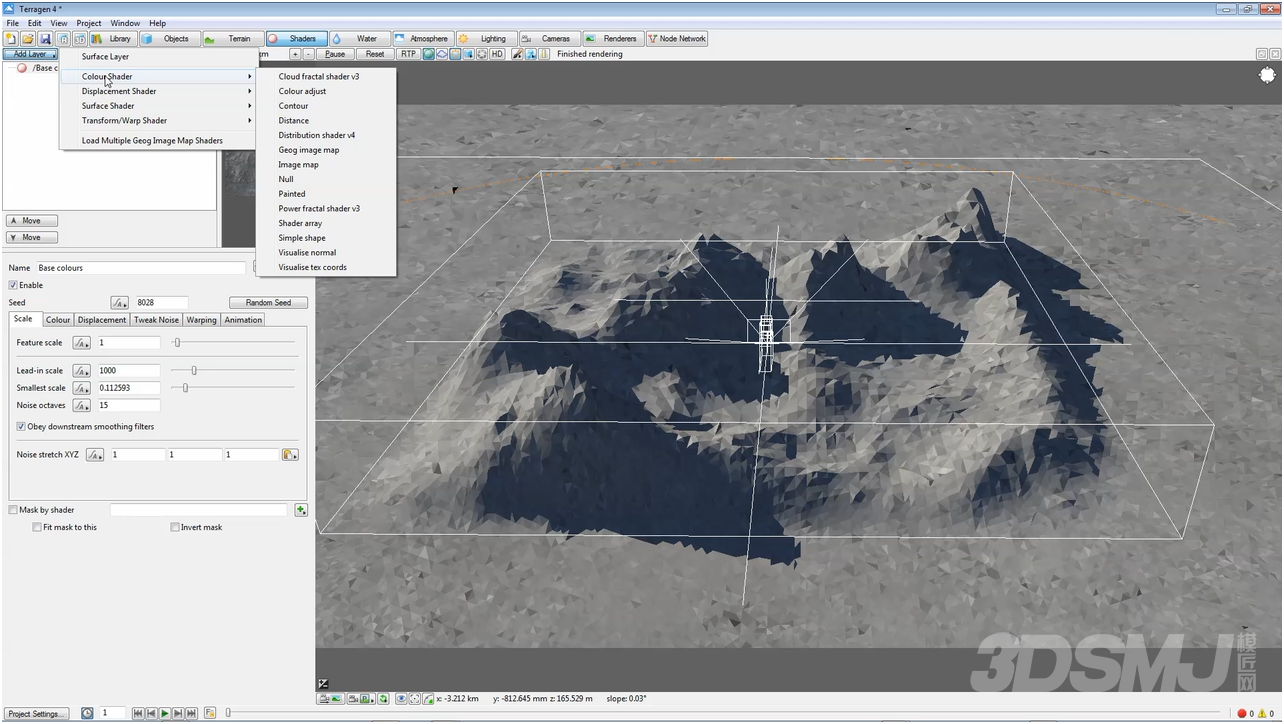1284x724 pixels.
Task: Open the Atmosphere layout
Action: (x=423, y=39)
